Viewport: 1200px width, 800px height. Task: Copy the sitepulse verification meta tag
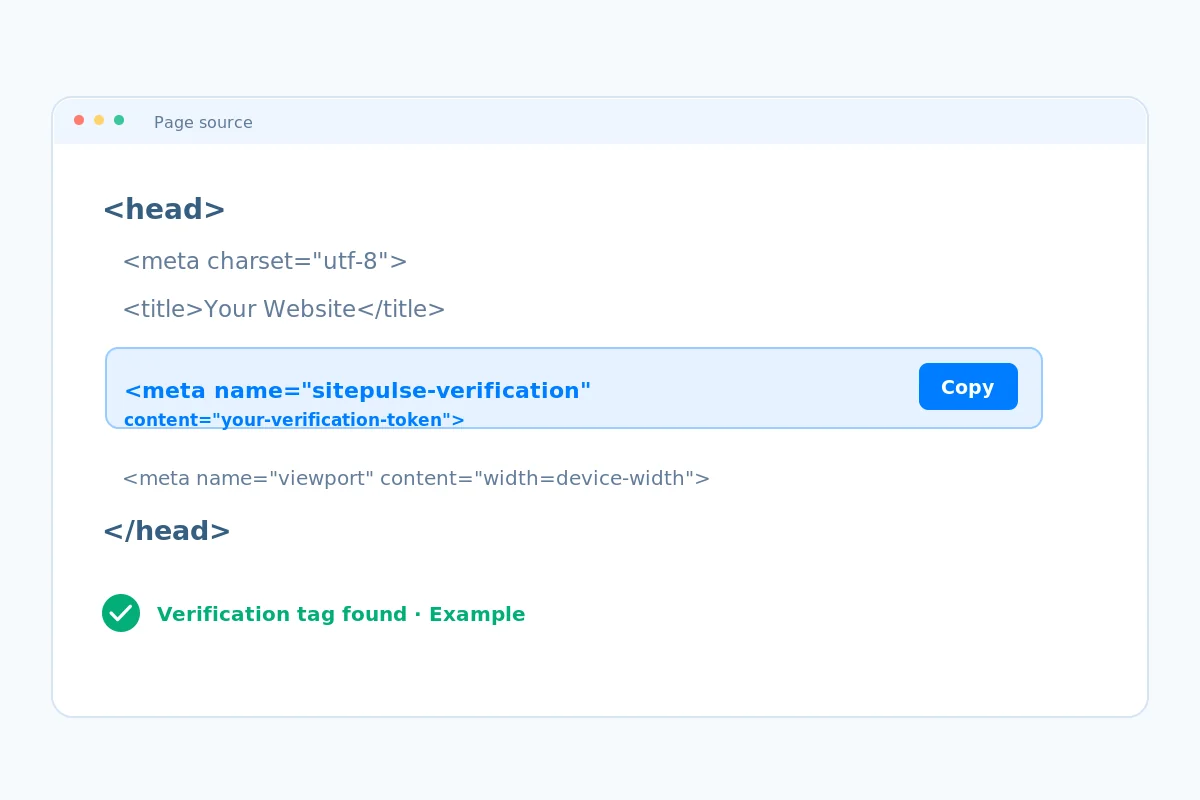click(968, 387)
